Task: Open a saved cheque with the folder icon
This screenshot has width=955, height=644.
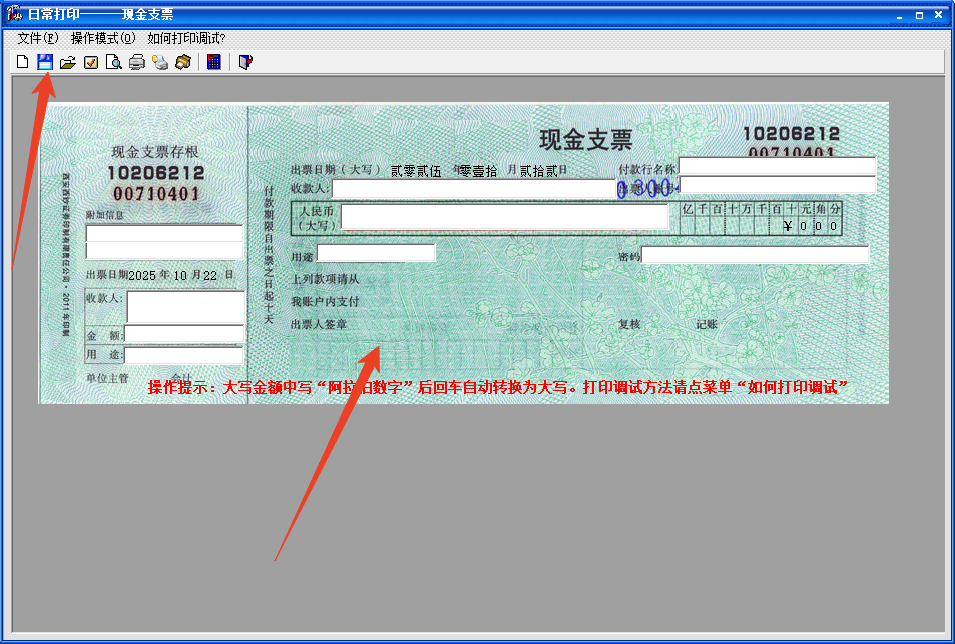Action: 68,62
